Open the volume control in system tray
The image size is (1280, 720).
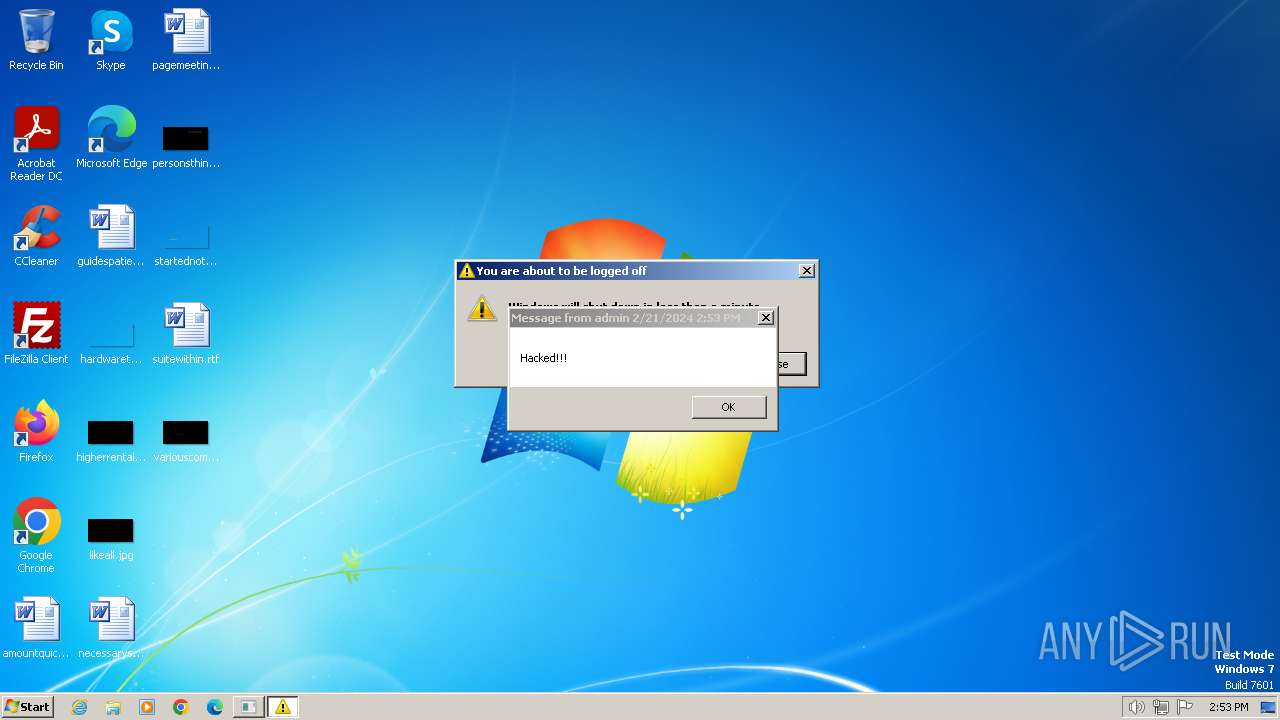coord(1136,707)
